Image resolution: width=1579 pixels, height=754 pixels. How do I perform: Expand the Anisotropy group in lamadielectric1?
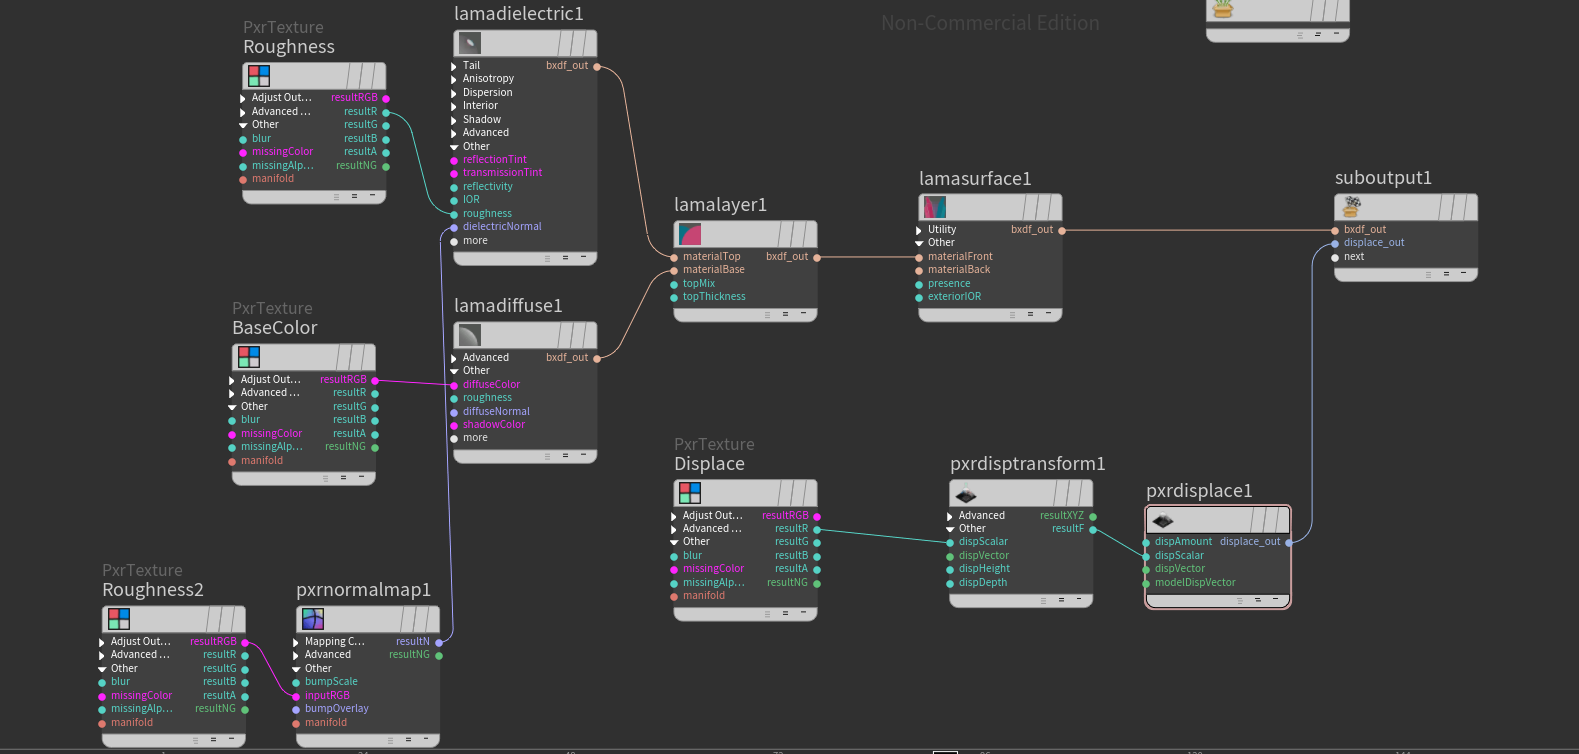pos(454,79)
